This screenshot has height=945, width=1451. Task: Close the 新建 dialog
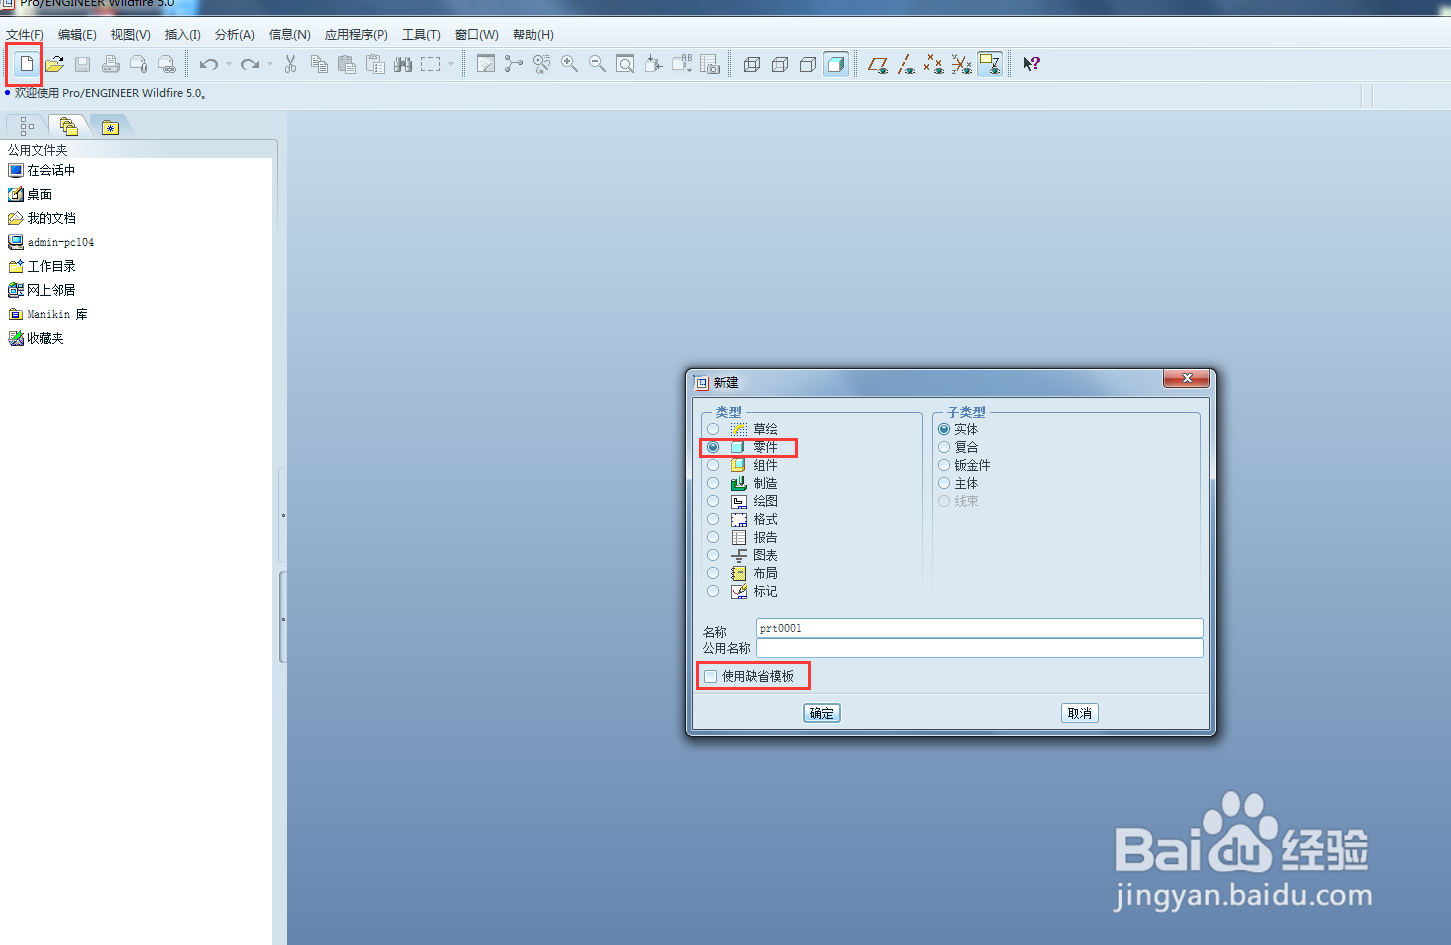pyautogui.click(x=1187, y=378)
